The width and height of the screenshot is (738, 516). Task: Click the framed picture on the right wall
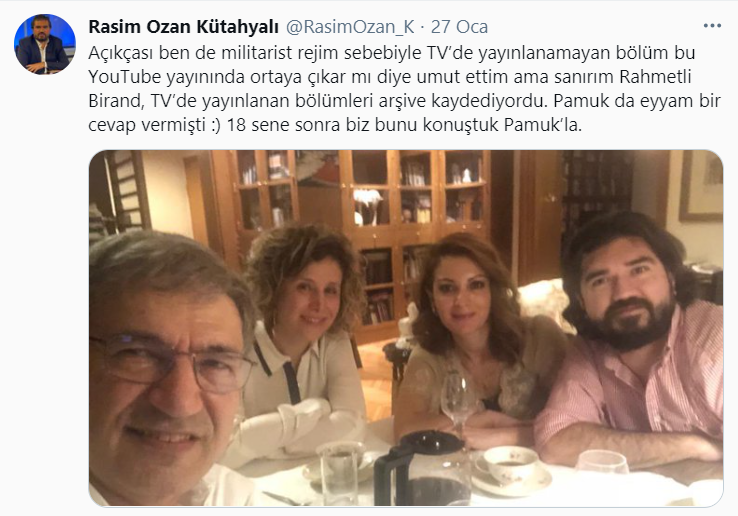tap(701, 185)
